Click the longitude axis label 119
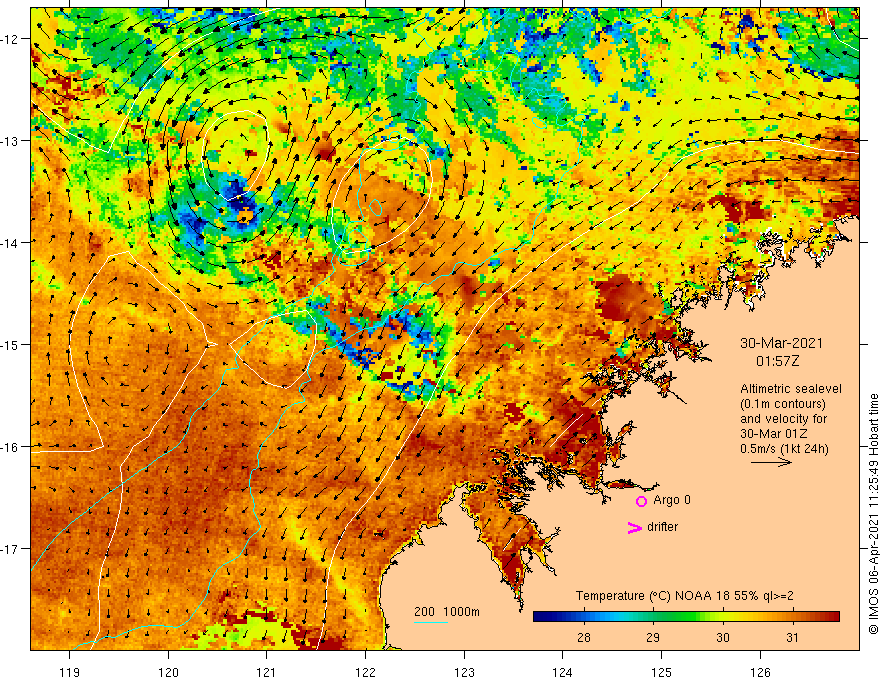Image resolution: width=880 pixels, height=680 pixels. [70, 672]
